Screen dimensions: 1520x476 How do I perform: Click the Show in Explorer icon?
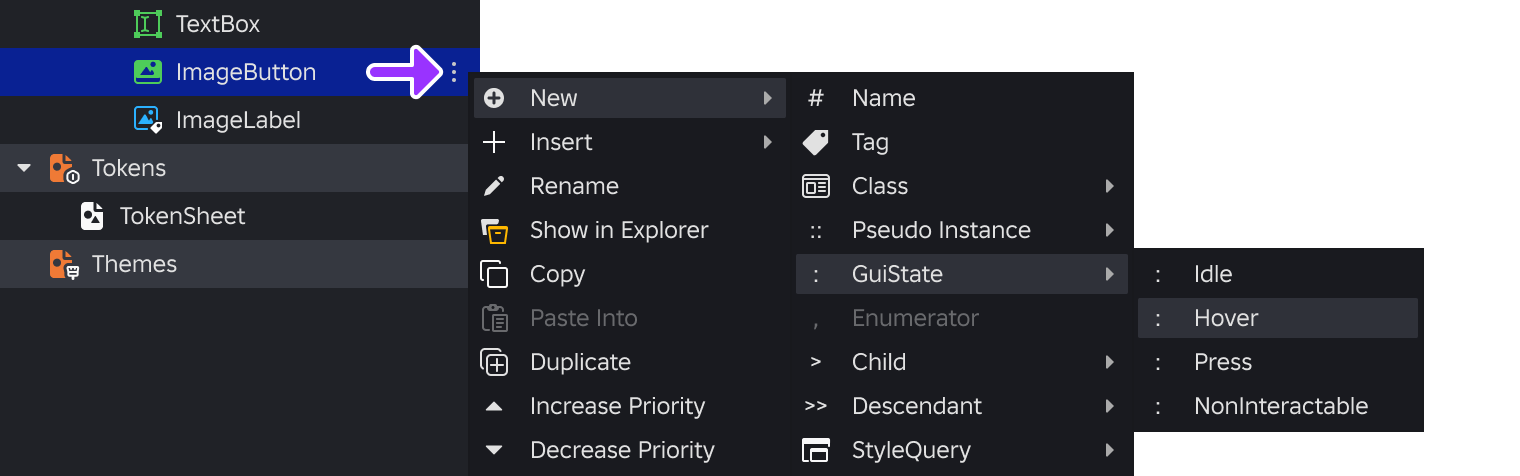click(x=494, y=230)
